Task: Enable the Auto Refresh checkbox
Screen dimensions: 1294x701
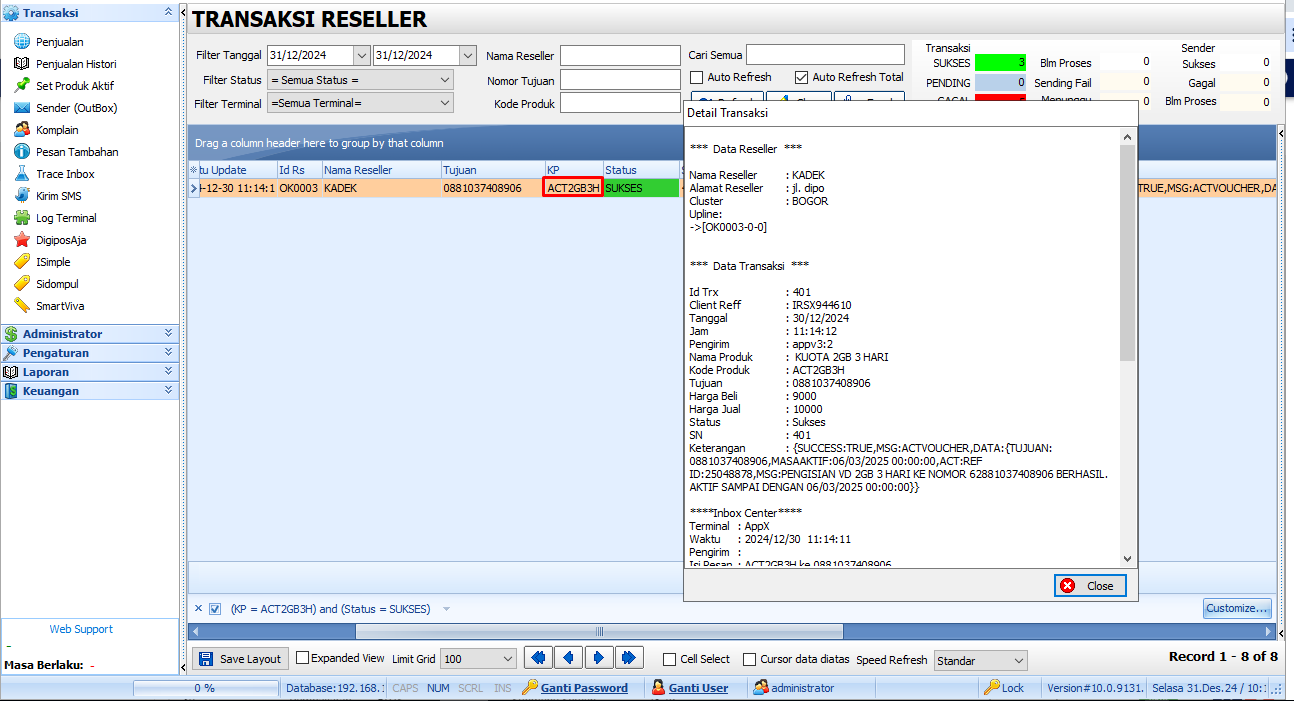Action: 694,78
